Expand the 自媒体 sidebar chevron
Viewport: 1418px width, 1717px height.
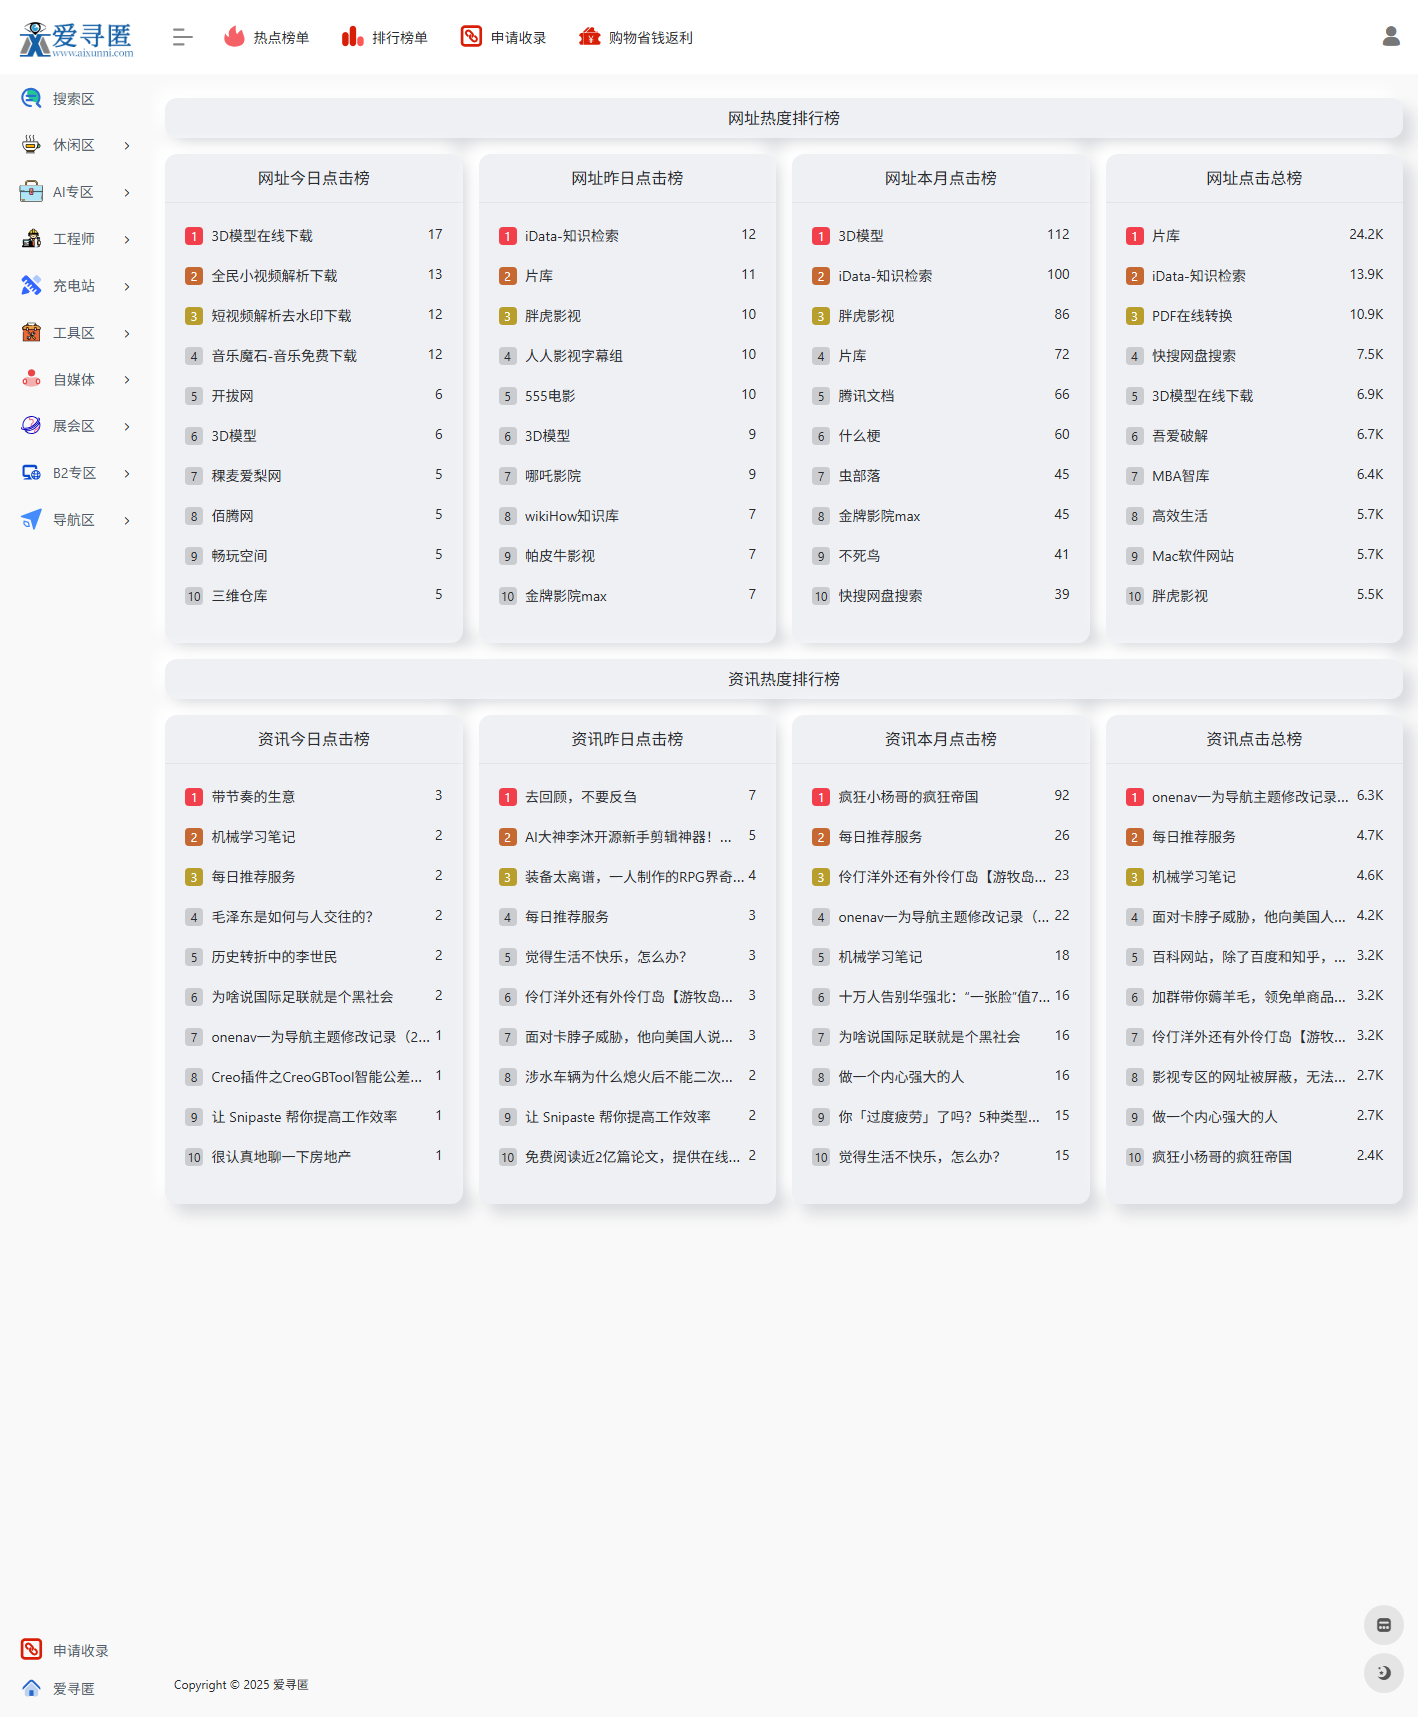(127, 380)
